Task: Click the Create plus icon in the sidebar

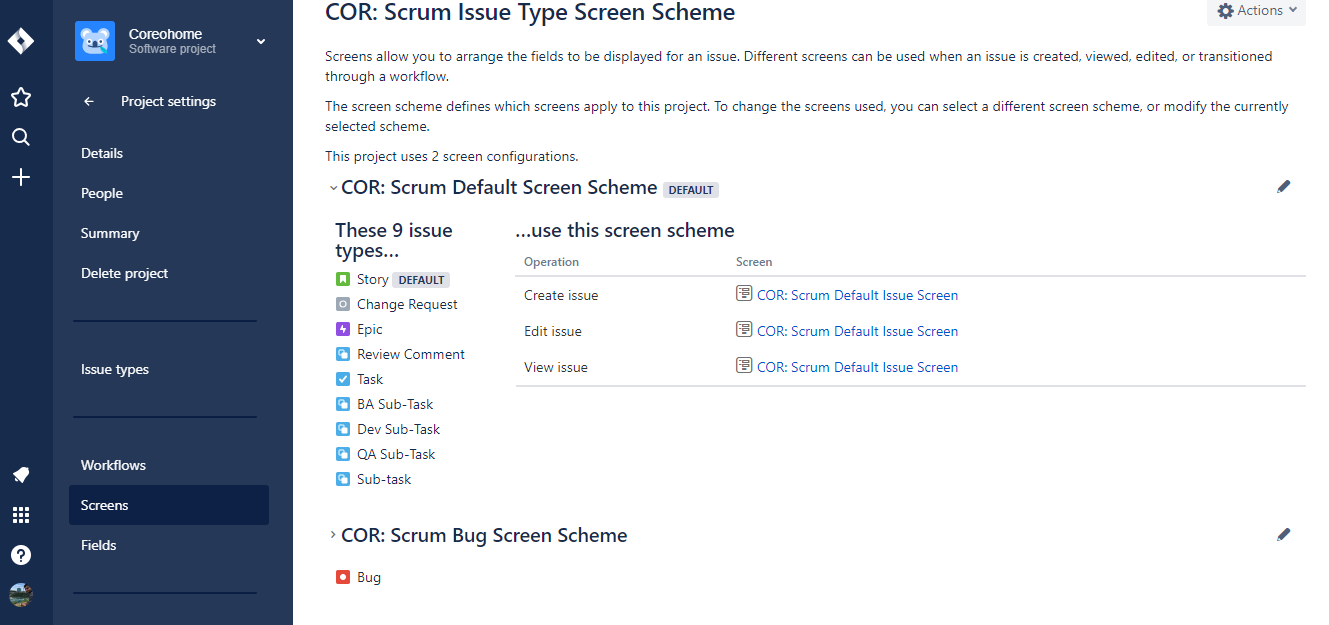Action: click(21, 177)
